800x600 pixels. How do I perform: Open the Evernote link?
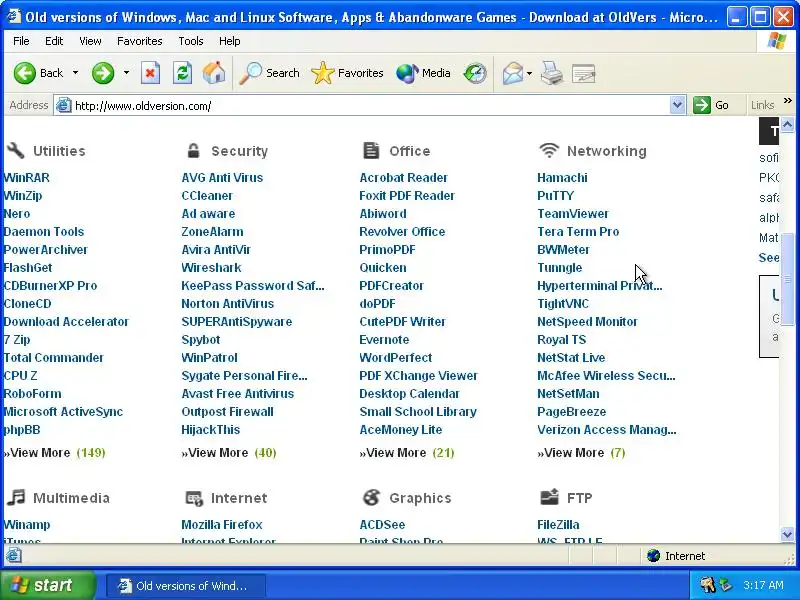[384, 339]
